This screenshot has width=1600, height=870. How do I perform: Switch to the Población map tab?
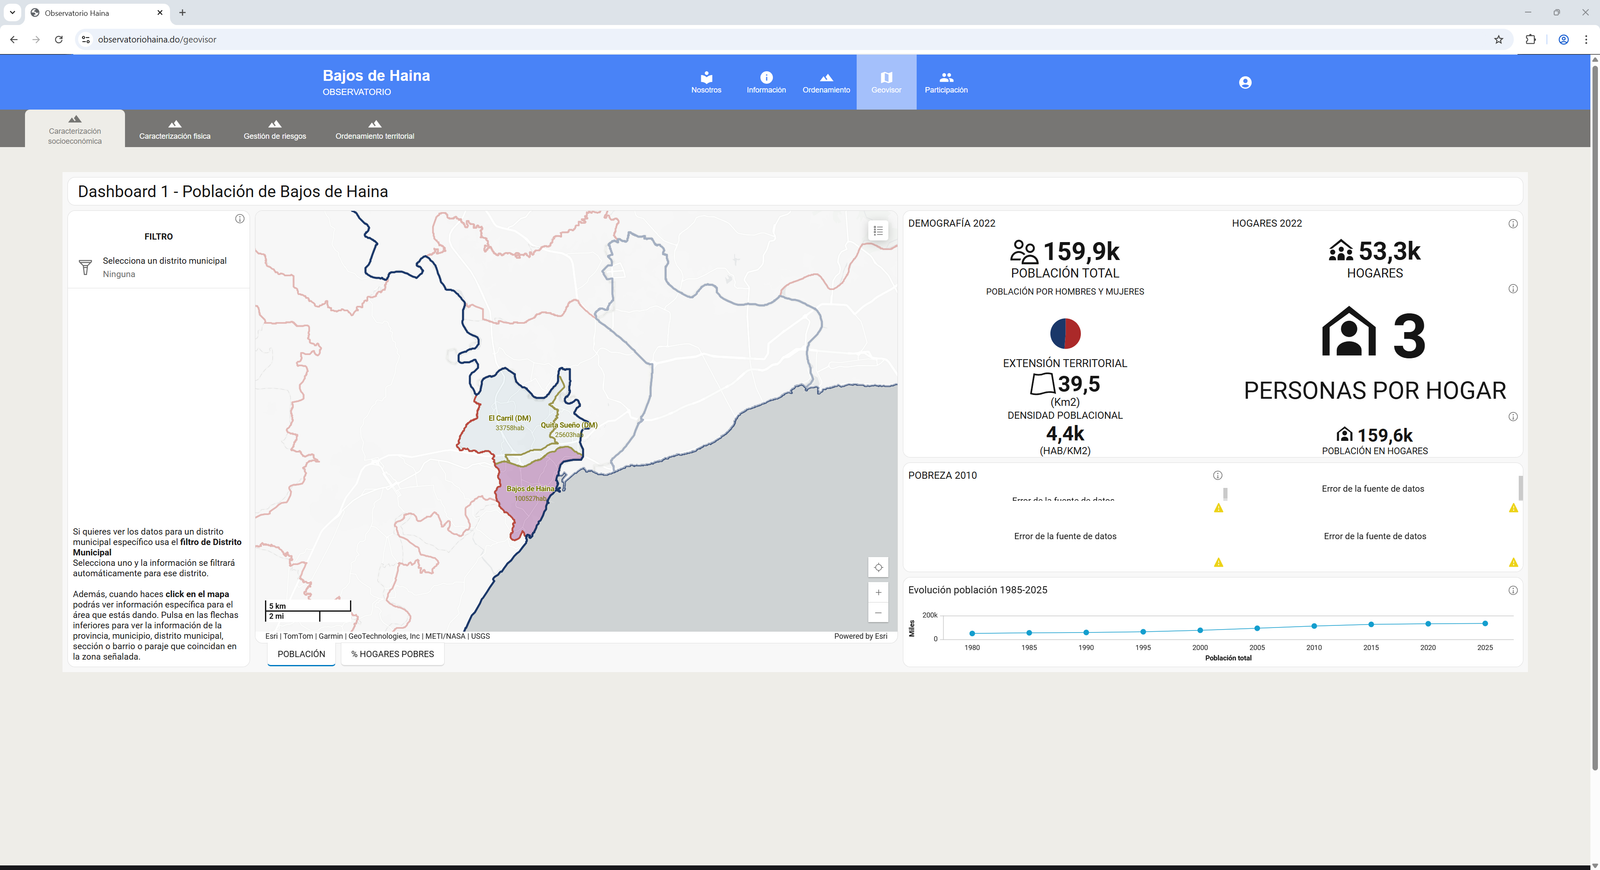click(301, 654)
